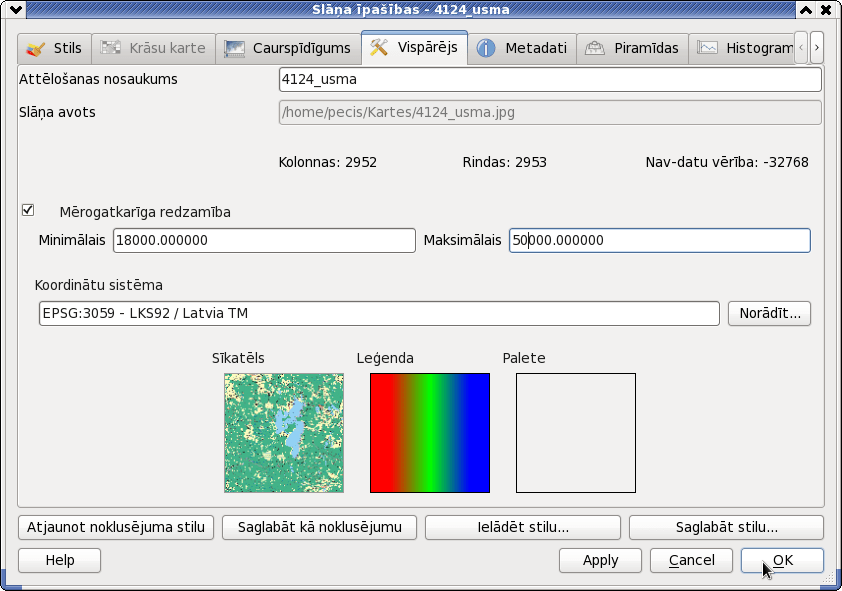Click the Rindas: 2953 text
This screenshot has height=591, width=842.
coord(505,162)
